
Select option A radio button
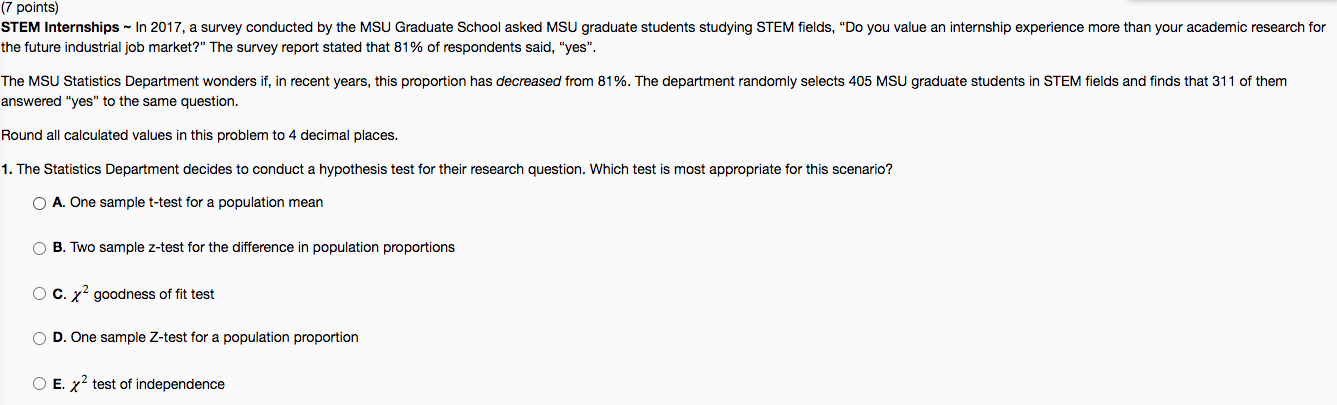click(39, 203)
